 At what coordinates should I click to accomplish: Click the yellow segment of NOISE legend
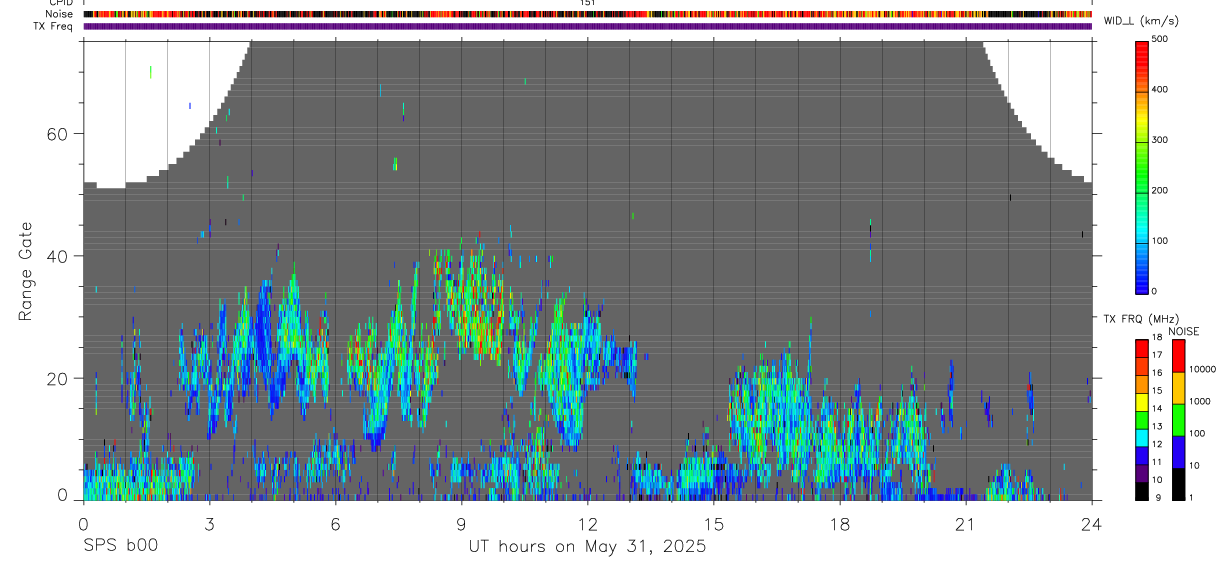[x=1179, y=388]
